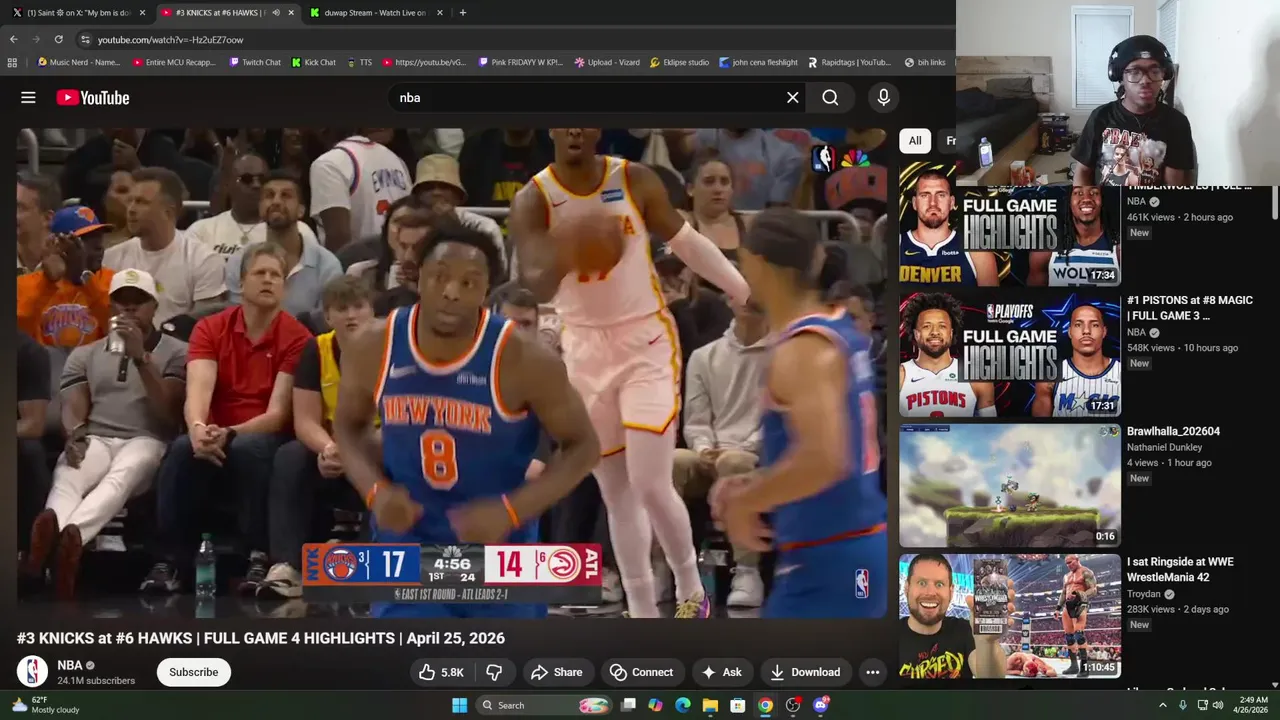
Task: Open the more actions ellipsis button
Action: pos(873,672)
